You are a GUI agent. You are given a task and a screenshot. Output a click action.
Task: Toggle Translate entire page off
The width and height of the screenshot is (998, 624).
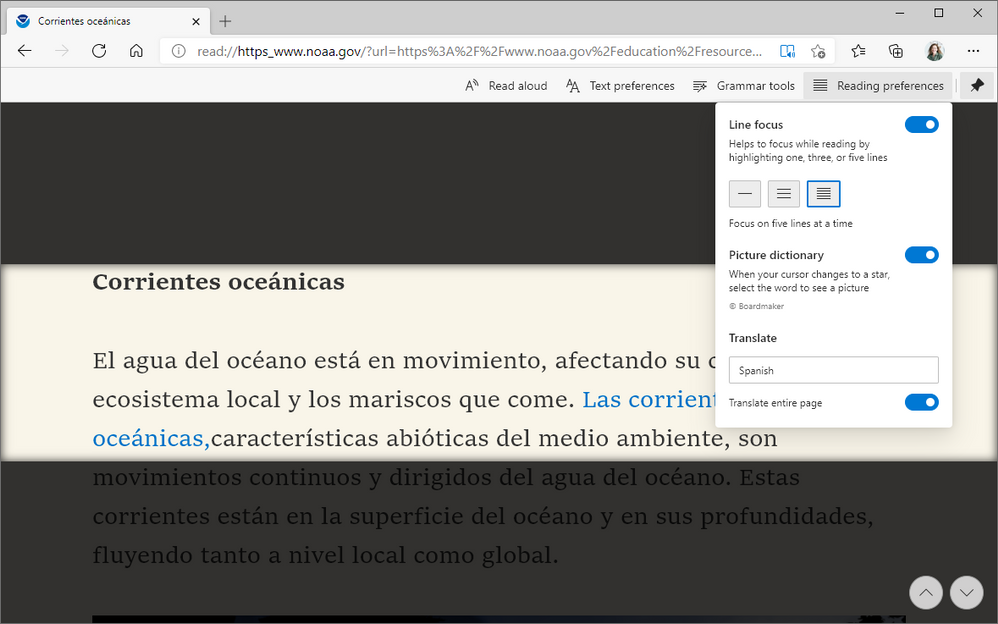tap(921, 402)
